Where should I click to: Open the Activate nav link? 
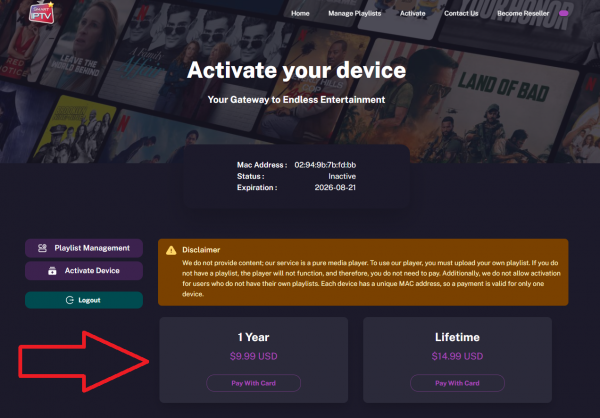[x=412, y=13]
